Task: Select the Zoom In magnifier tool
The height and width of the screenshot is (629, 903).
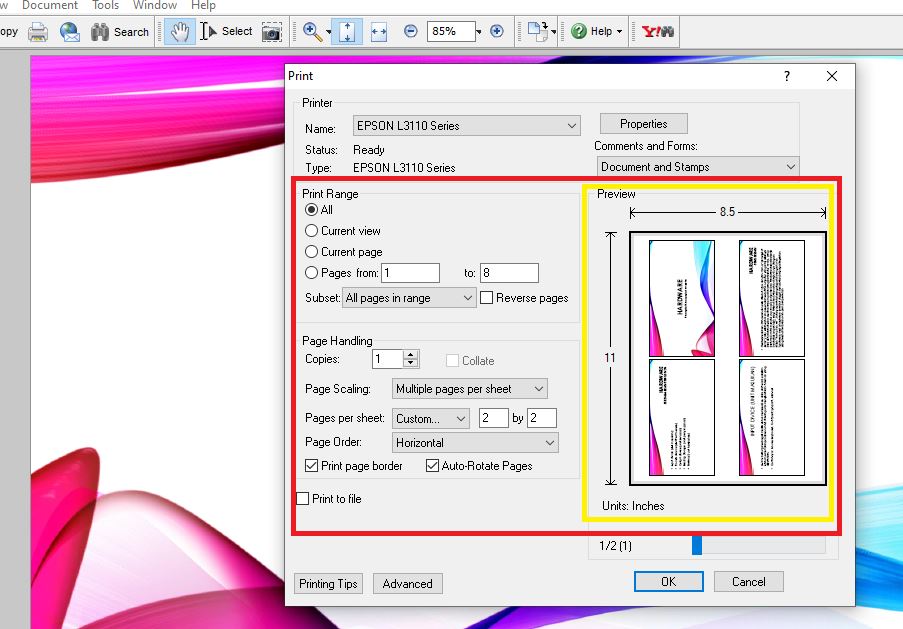Action: [x=312, y=32]
